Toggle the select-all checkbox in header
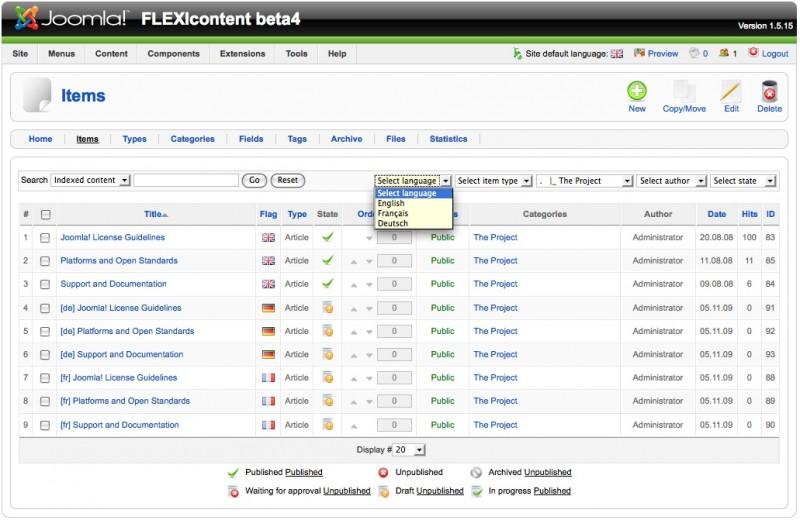 (x=45, y=214)
